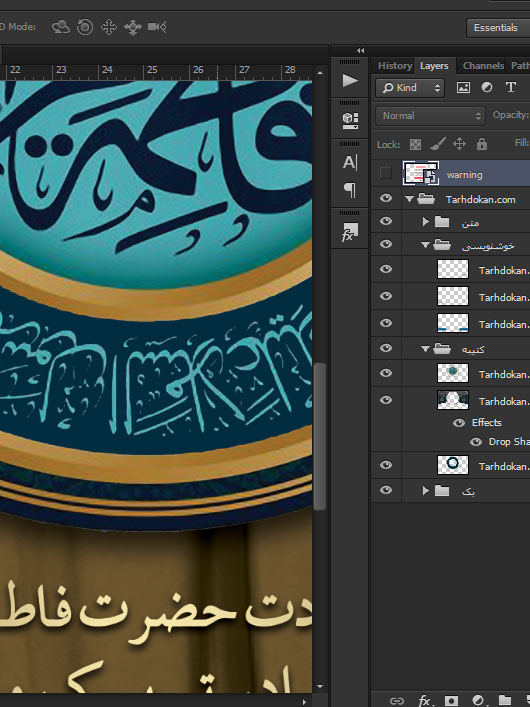Select the Layers tab
This screenshot has width=530, height=707.
[x=434, y=66]
